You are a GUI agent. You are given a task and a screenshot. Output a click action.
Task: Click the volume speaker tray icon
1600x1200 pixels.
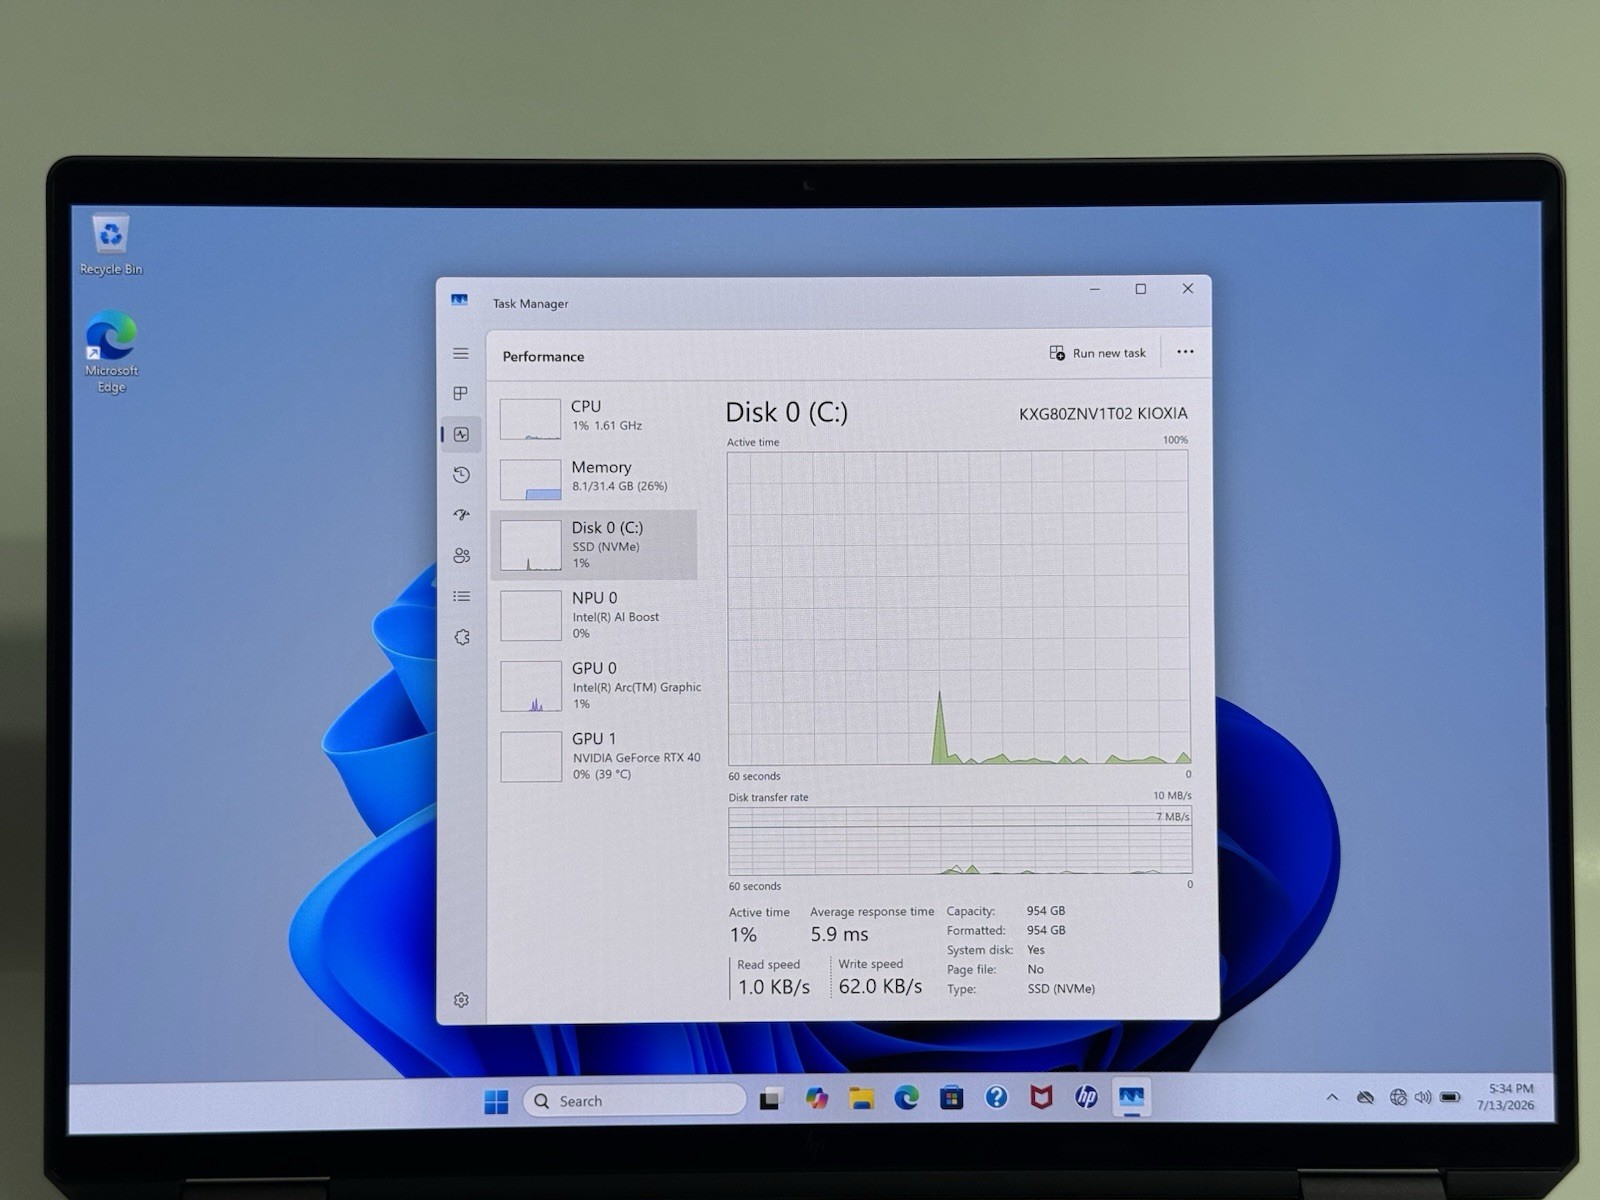point(1423,1097)
